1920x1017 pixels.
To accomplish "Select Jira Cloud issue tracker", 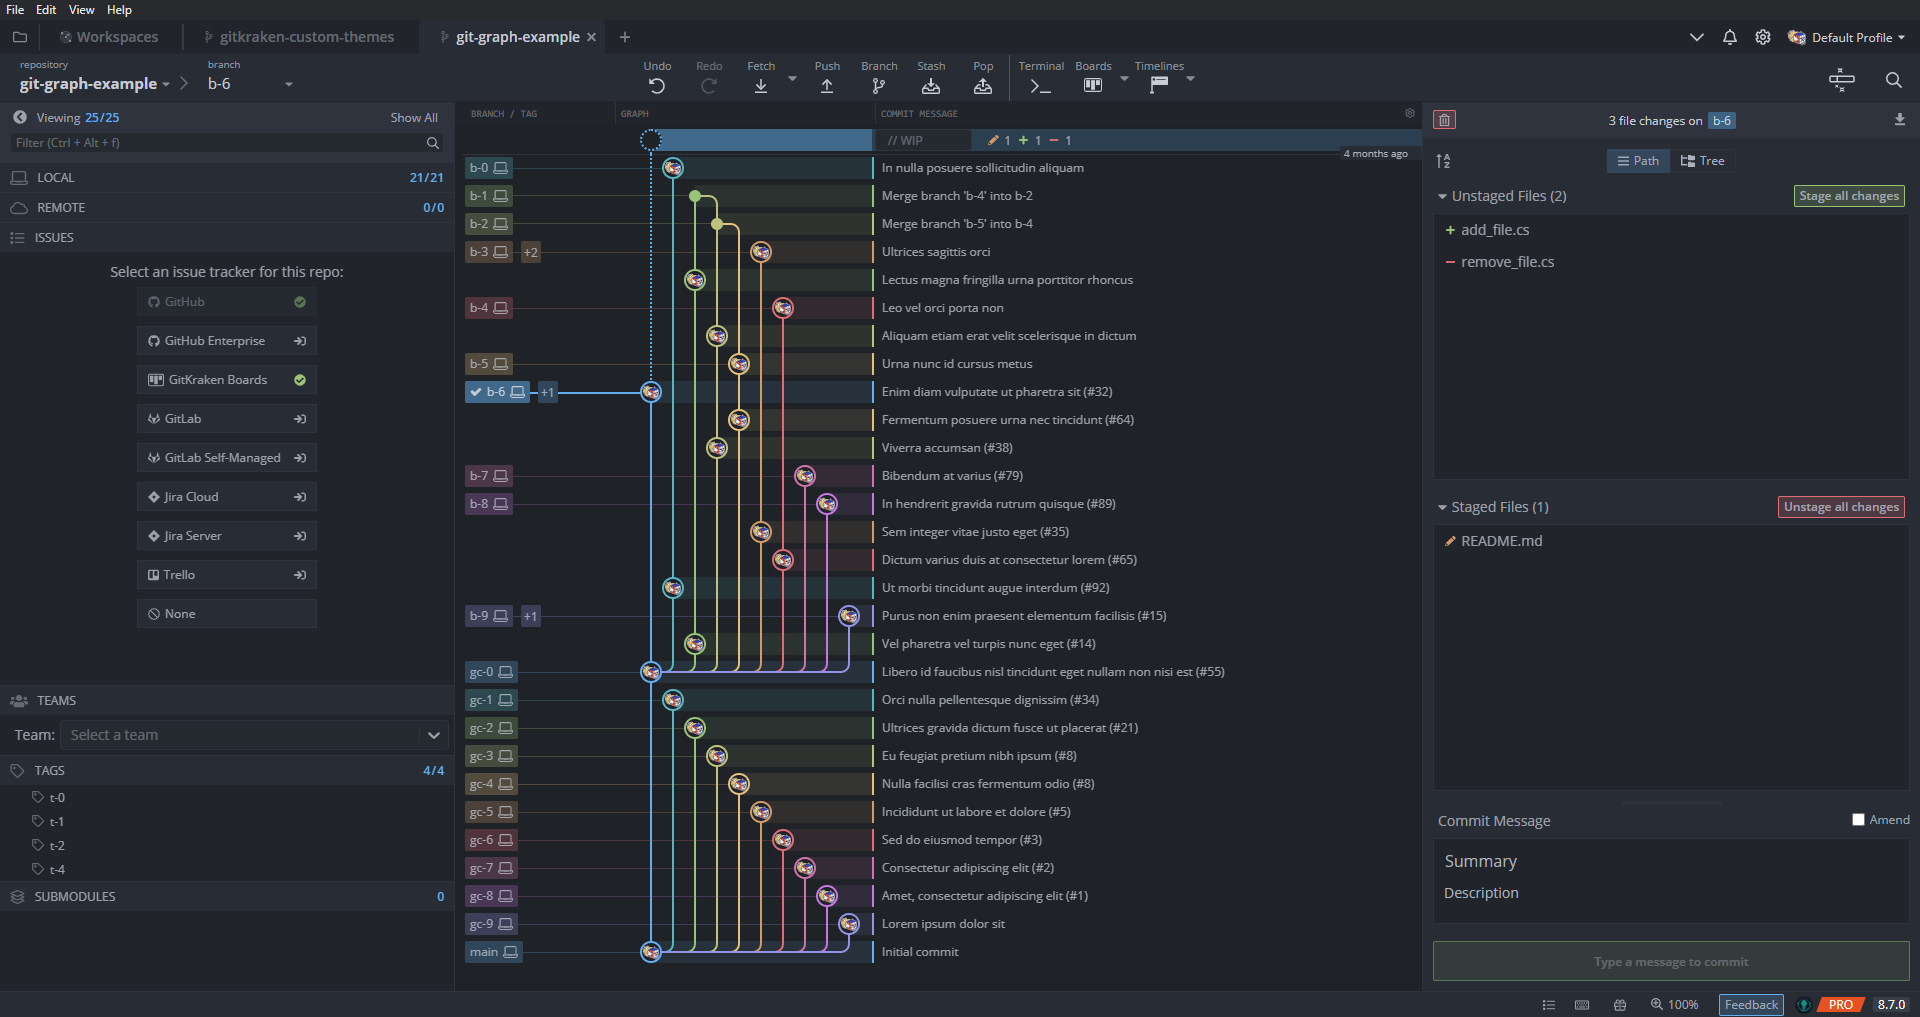I will (x=227, y=497).
